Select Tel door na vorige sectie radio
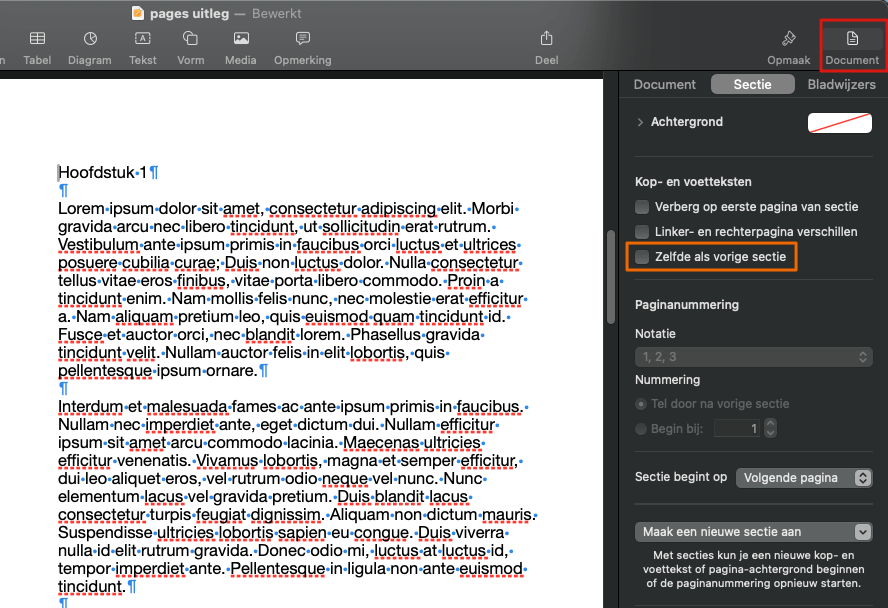The width and height of the screenshot is (888, 608). (641, 404)
